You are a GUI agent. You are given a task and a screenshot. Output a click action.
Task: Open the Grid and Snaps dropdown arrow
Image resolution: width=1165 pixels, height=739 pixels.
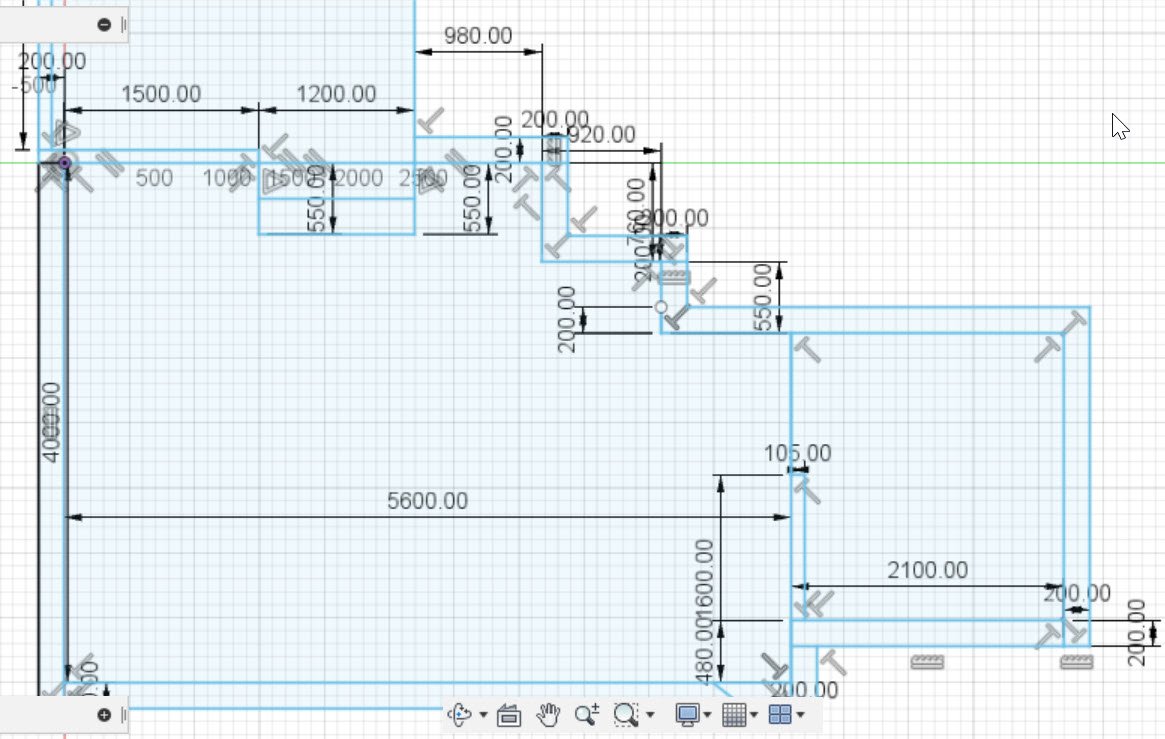pyautogui.click(x=754, y=715)
